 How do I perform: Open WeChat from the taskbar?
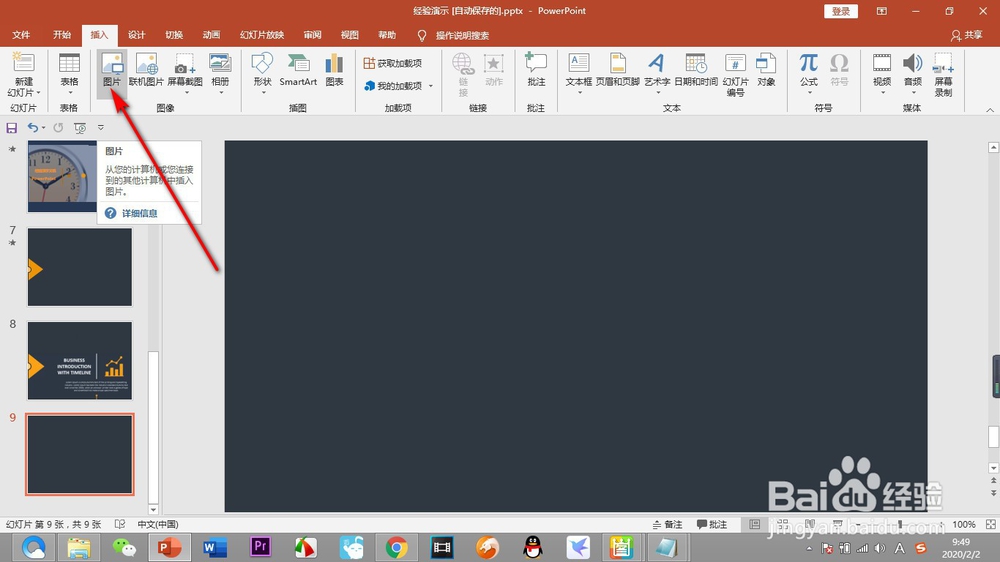[124, 547]
